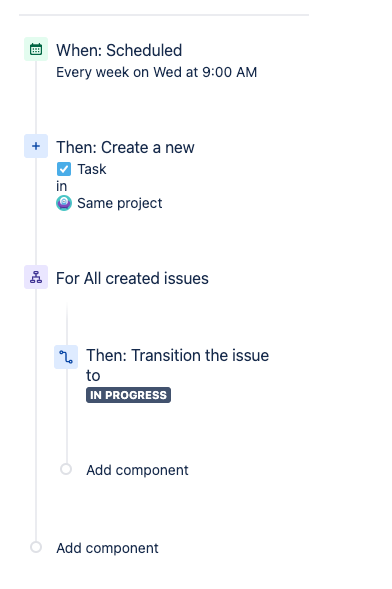Click the word 'in' under Task
Image resolution: width=392 pixels, height=589 pixels.
click(x=62, y=186)
